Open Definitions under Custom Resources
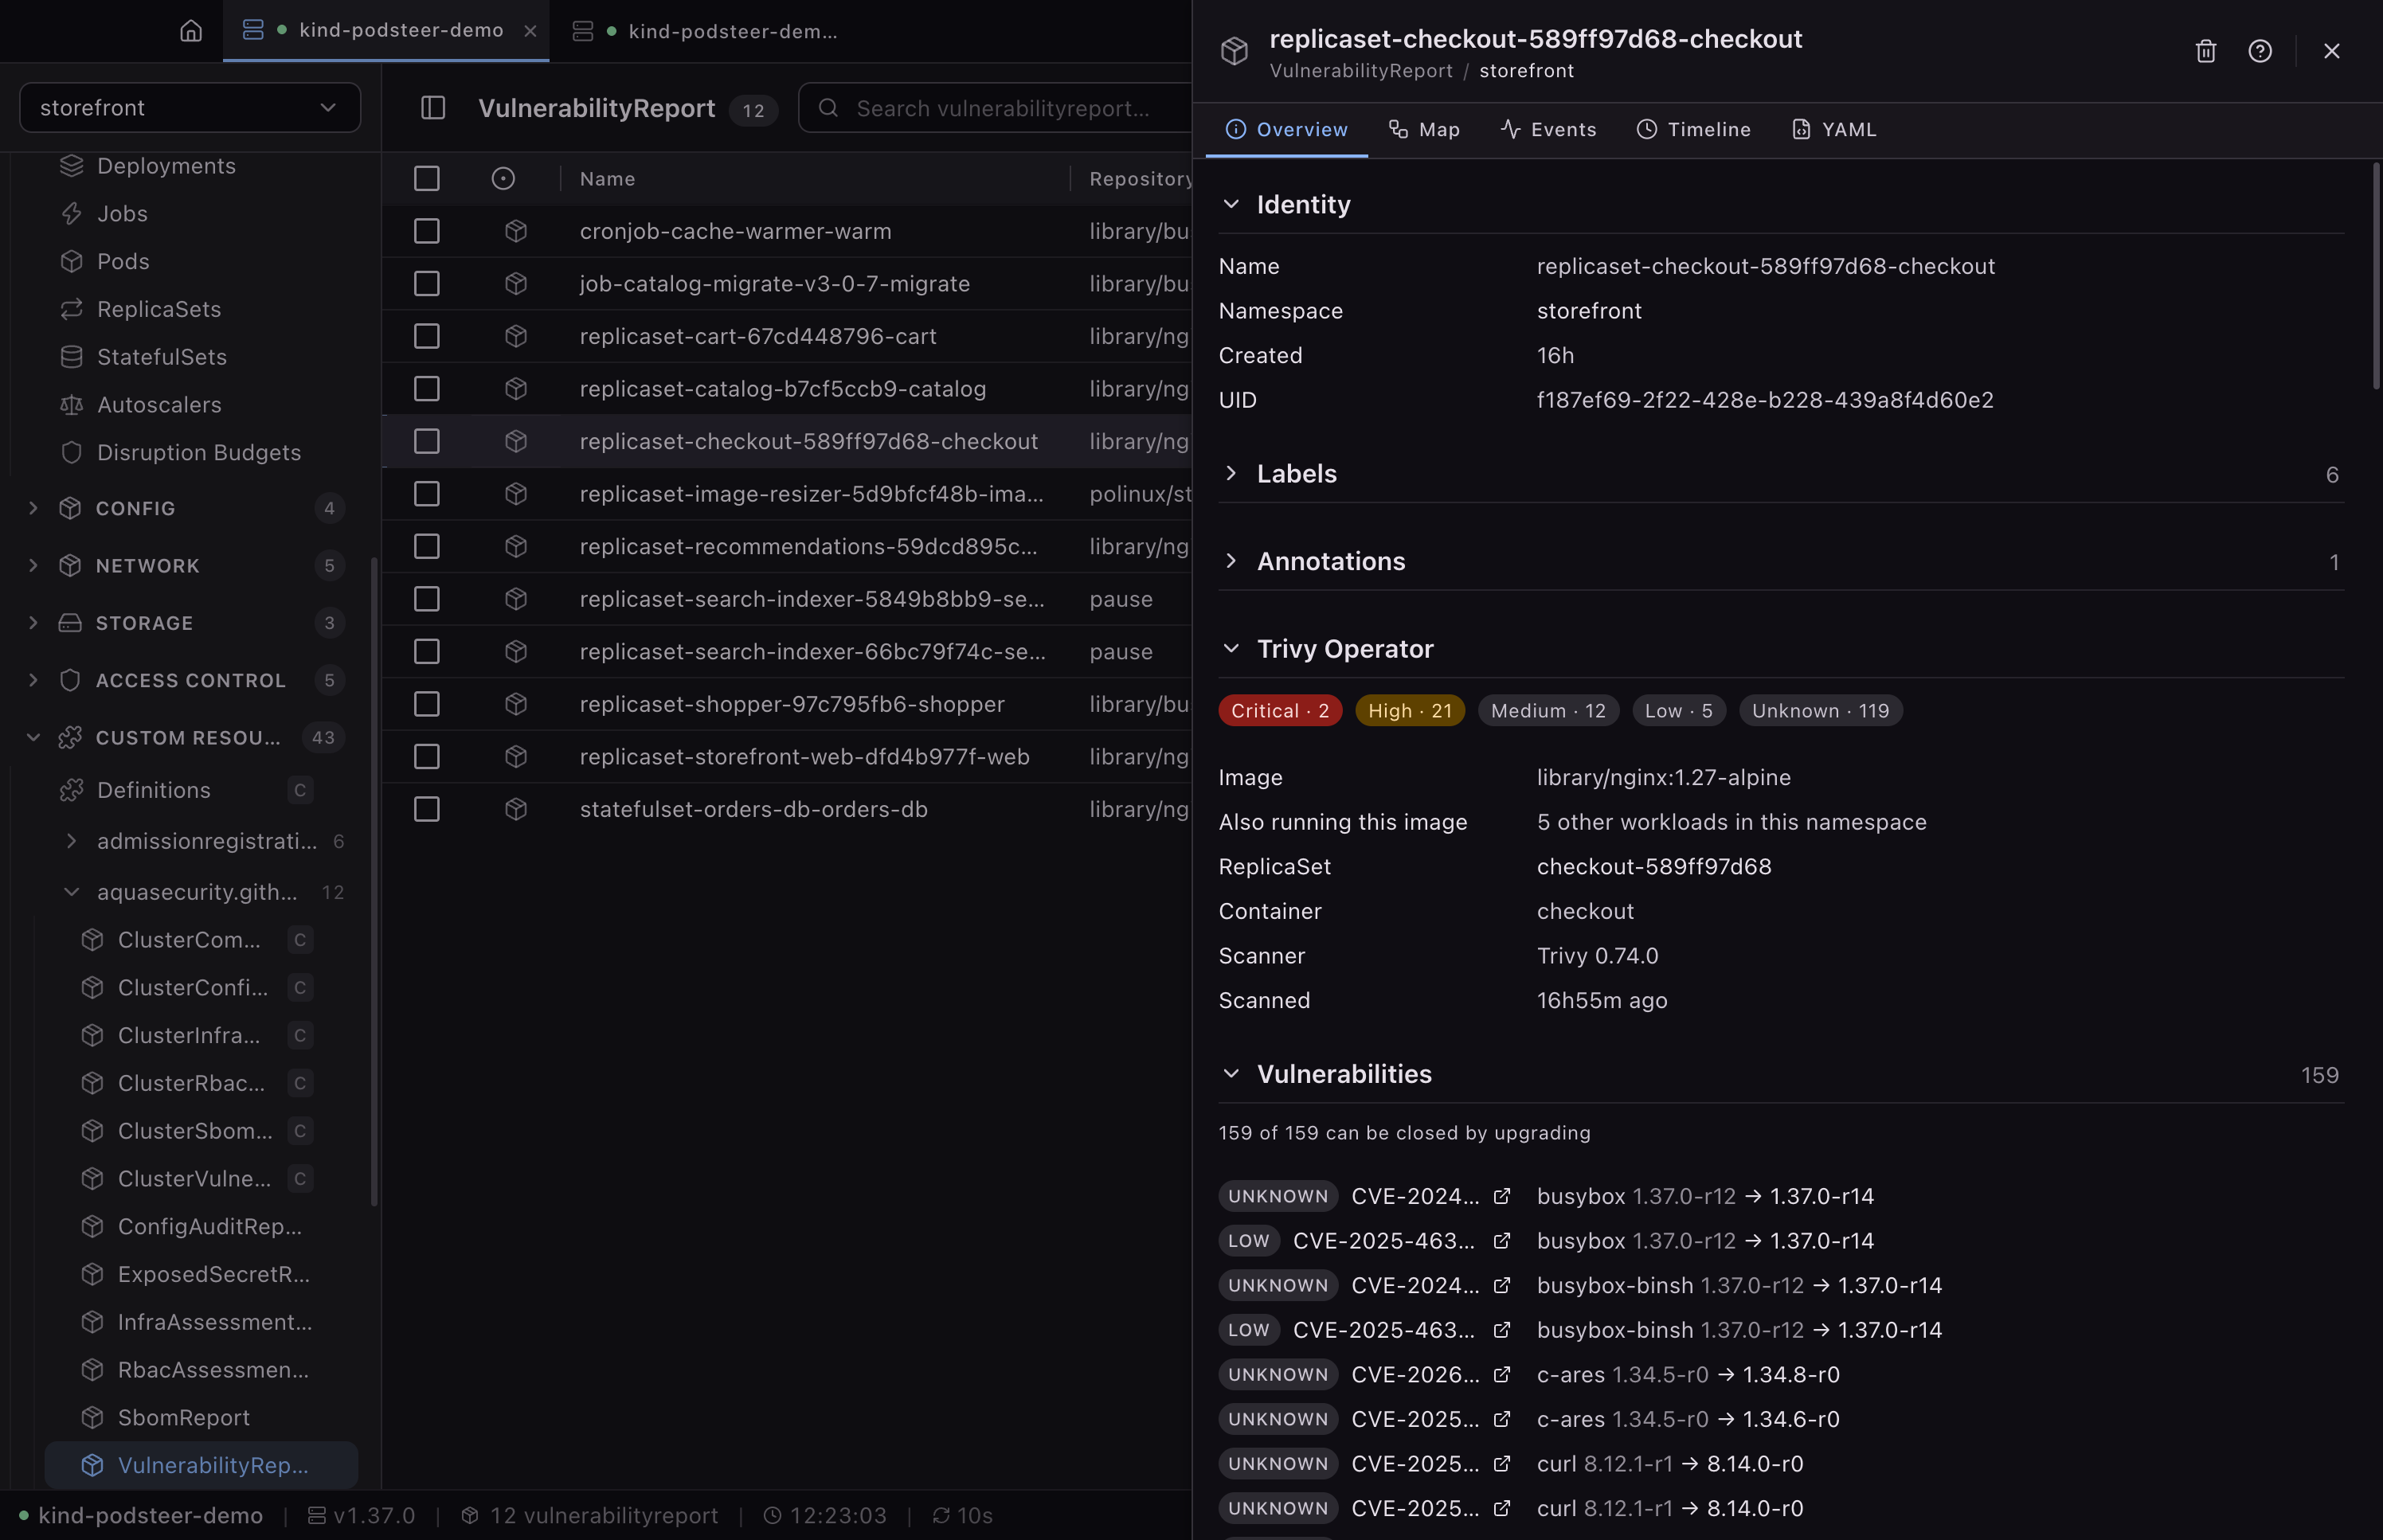 click(x=154, y=790)
